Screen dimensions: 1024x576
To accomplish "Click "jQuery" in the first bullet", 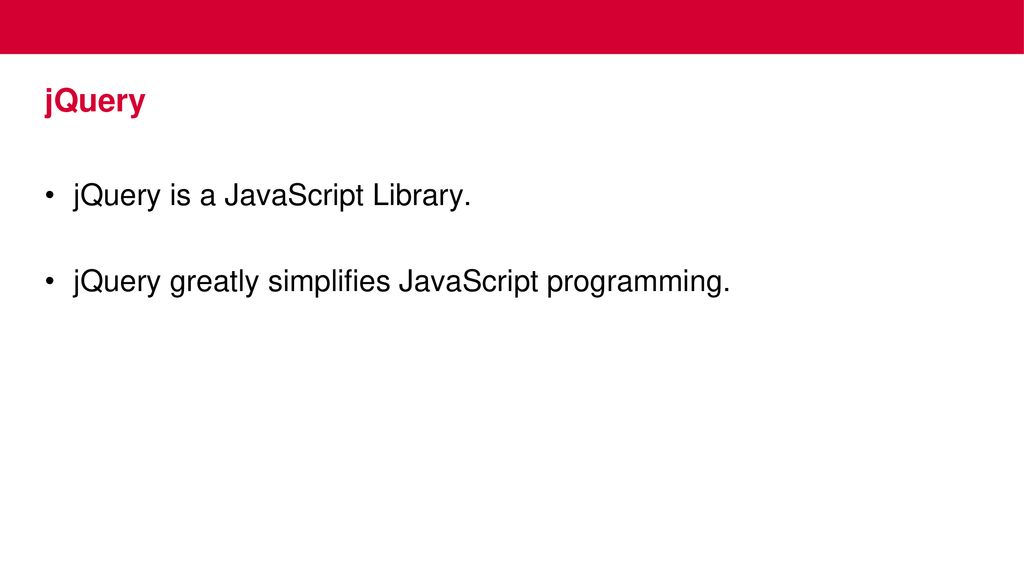I will (117, 196).
